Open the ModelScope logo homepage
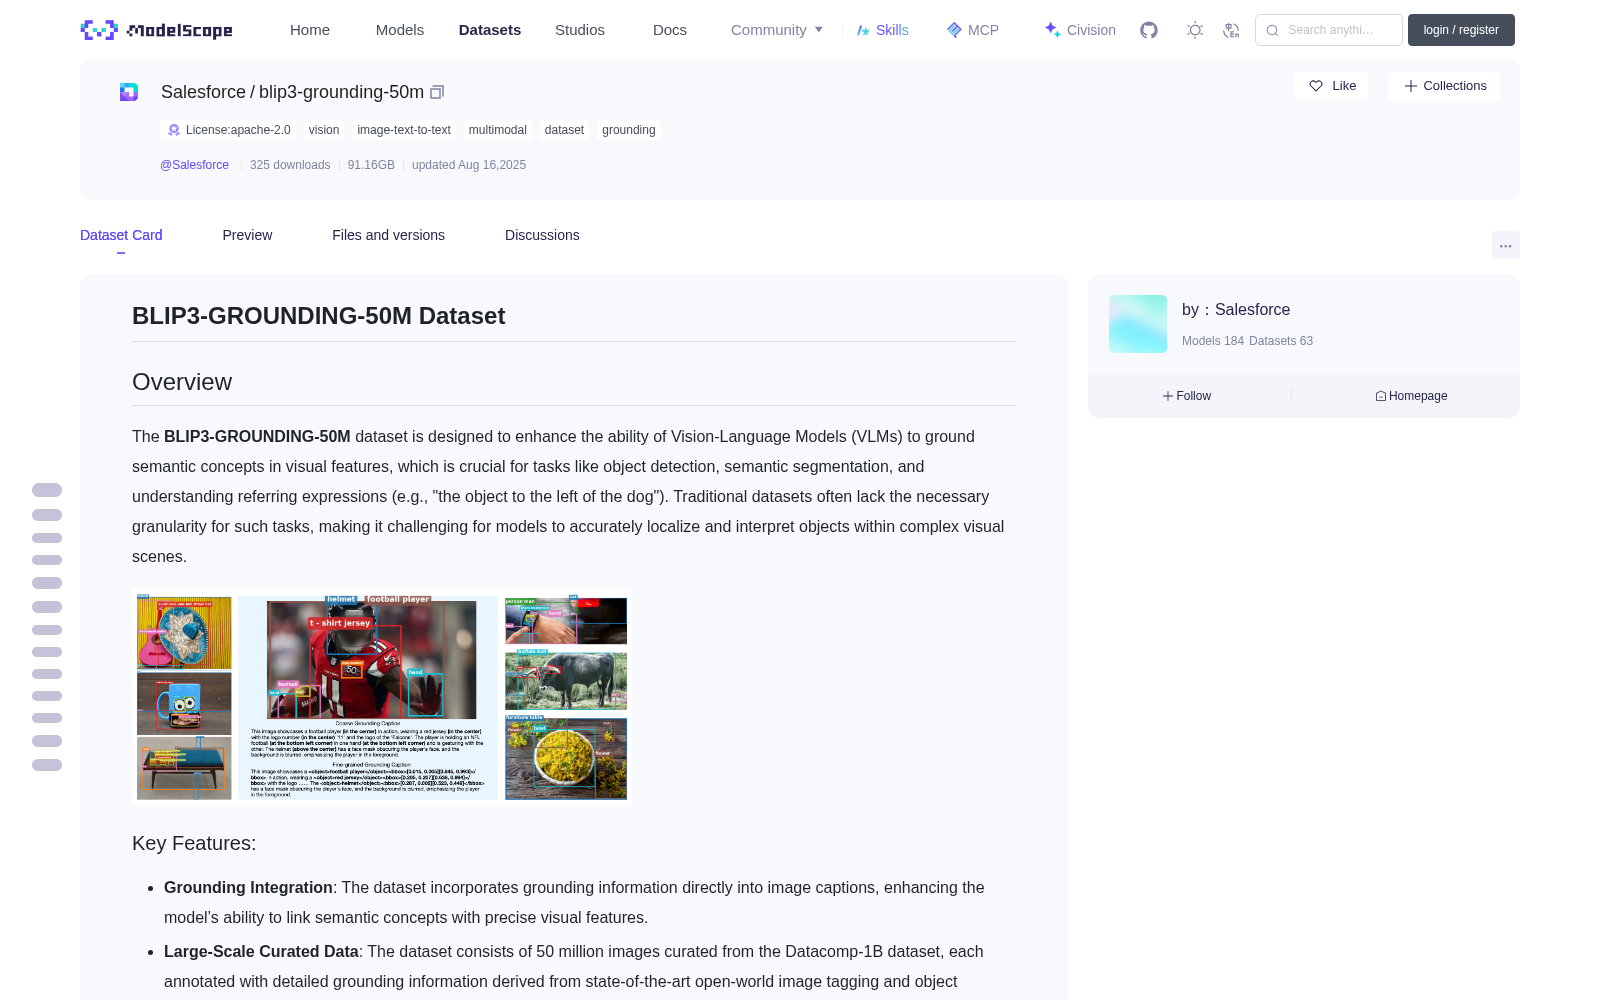 (157, 30)
